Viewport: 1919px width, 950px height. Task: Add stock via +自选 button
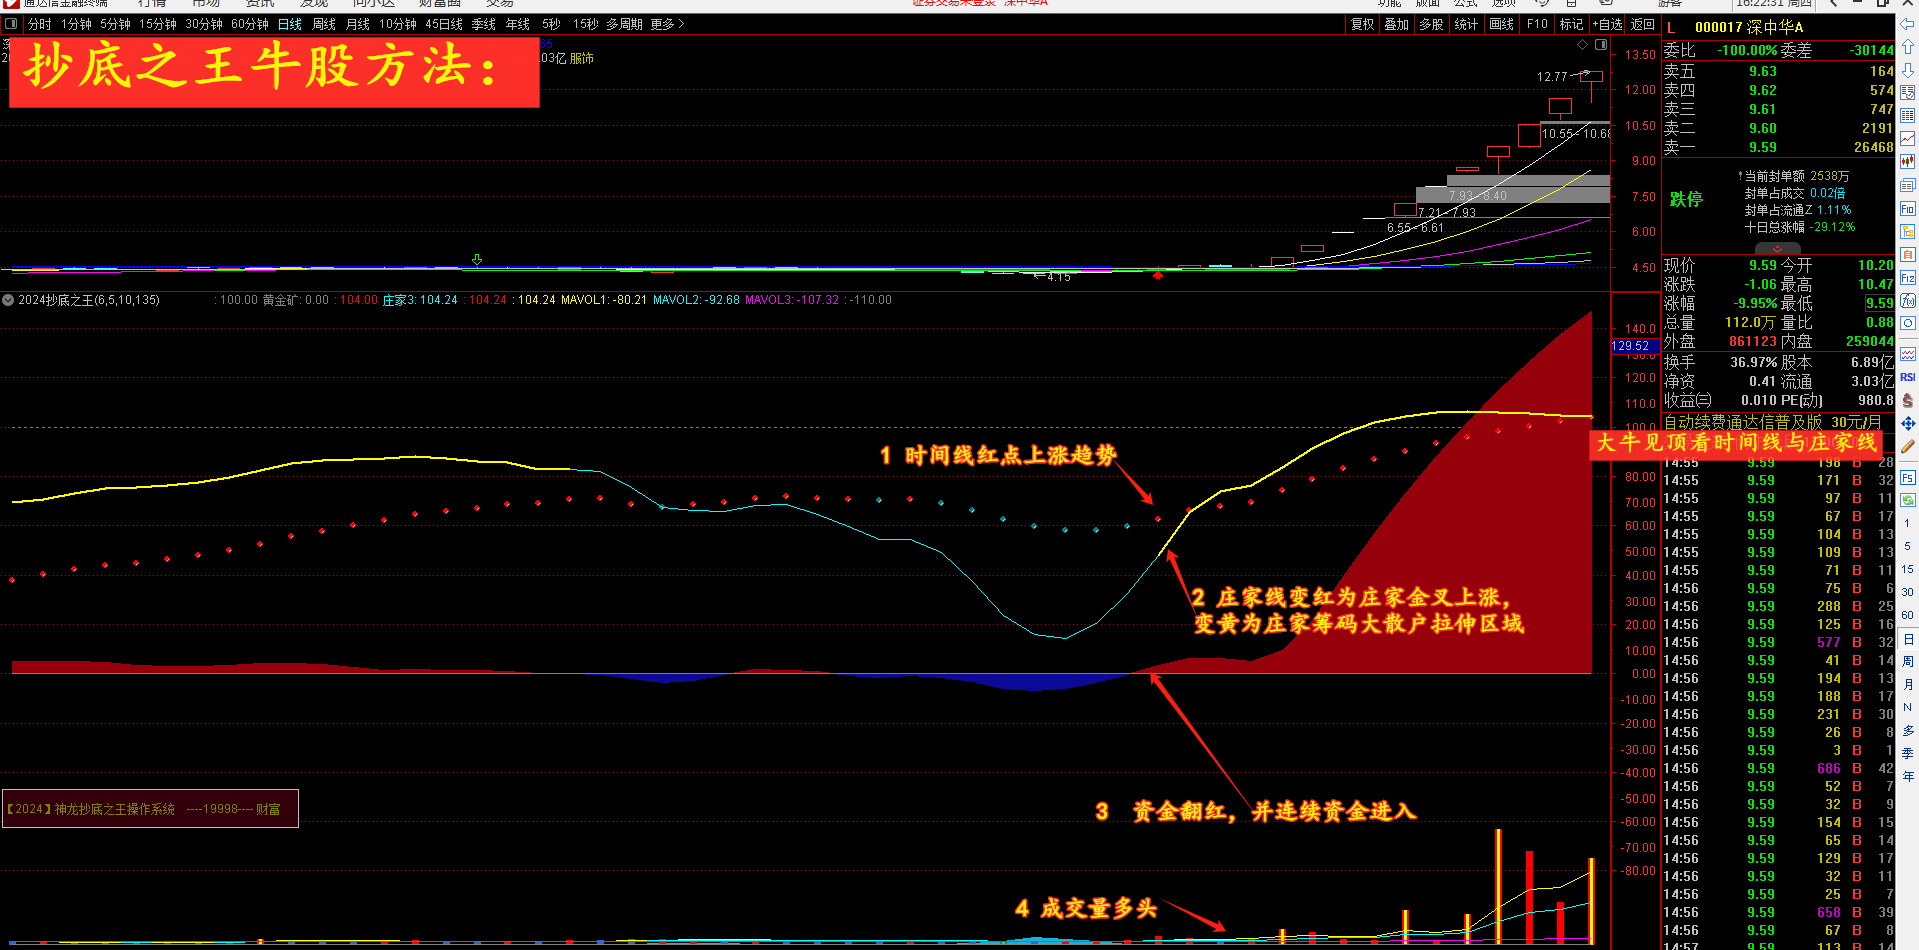[1607, 24]
